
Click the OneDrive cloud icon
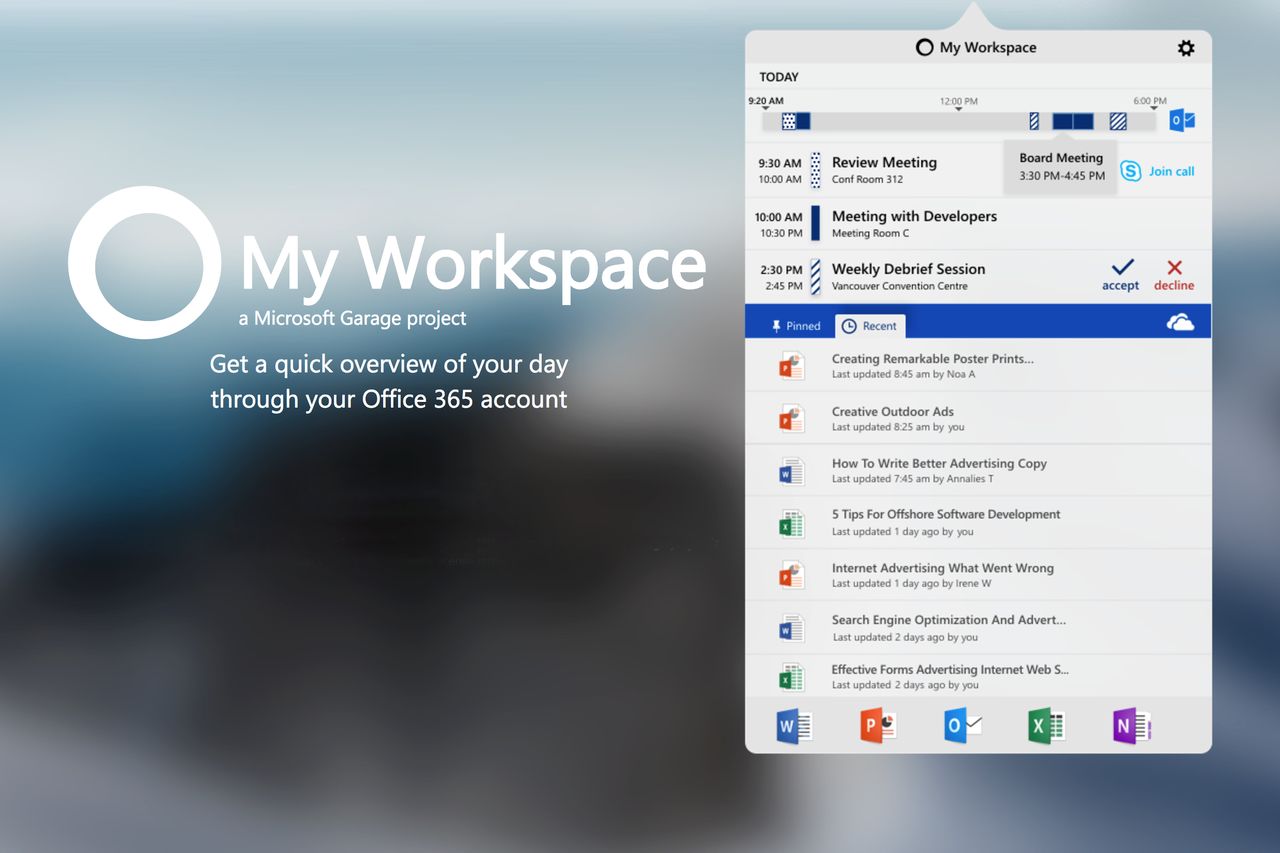coord(1180,321)
